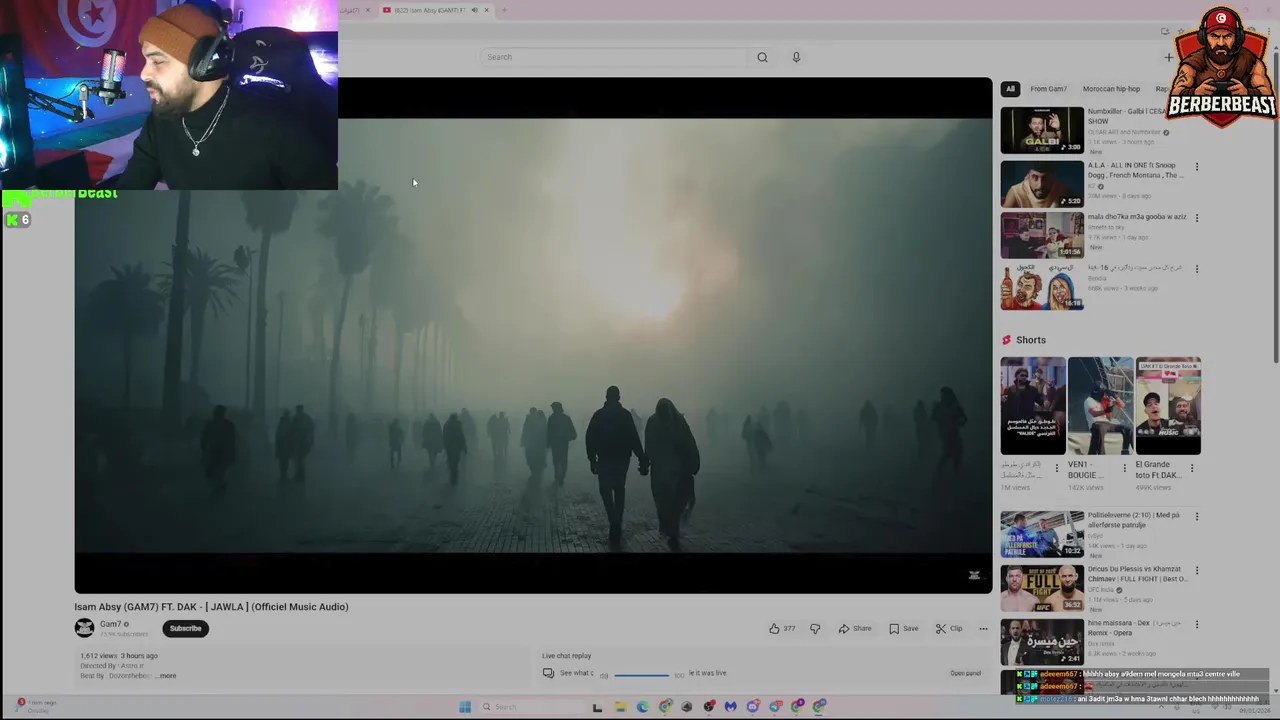1280x720 pixels.
Task: Open the El Grande toto Ft. DAK short
Action: (x=1168, y=406)
